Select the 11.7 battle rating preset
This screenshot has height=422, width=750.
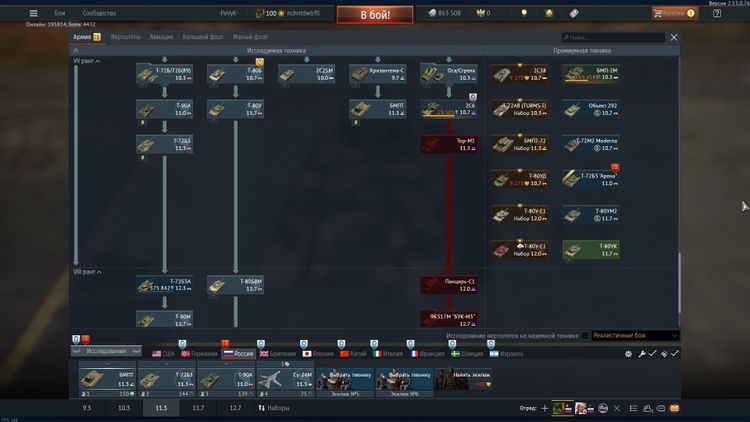[198, 408]
